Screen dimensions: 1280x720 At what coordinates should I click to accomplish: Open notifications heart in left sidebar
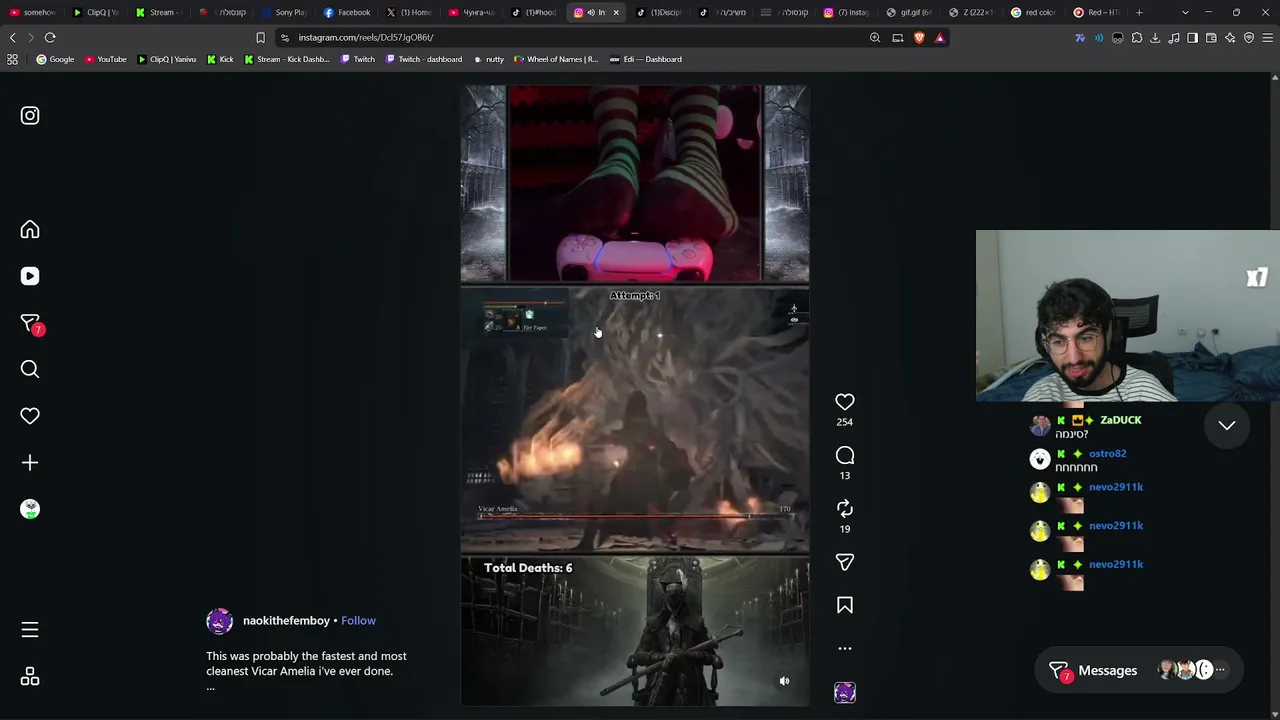pos(30,416)
